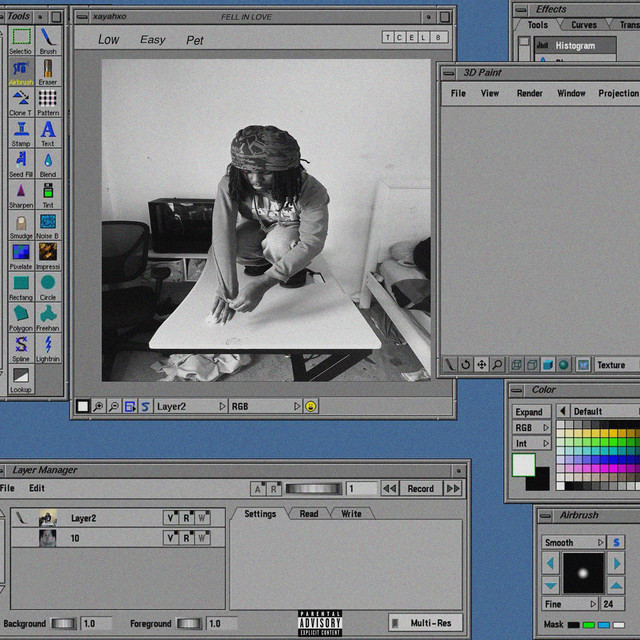Select the Pixelate tool
The image size is (640, 640).
coord(21,256)
